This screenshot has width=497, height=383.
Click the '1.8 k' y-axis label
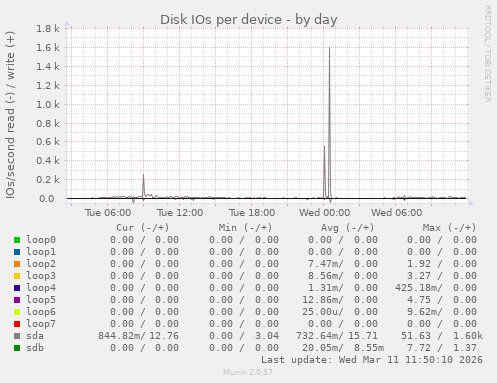point(48,29)
